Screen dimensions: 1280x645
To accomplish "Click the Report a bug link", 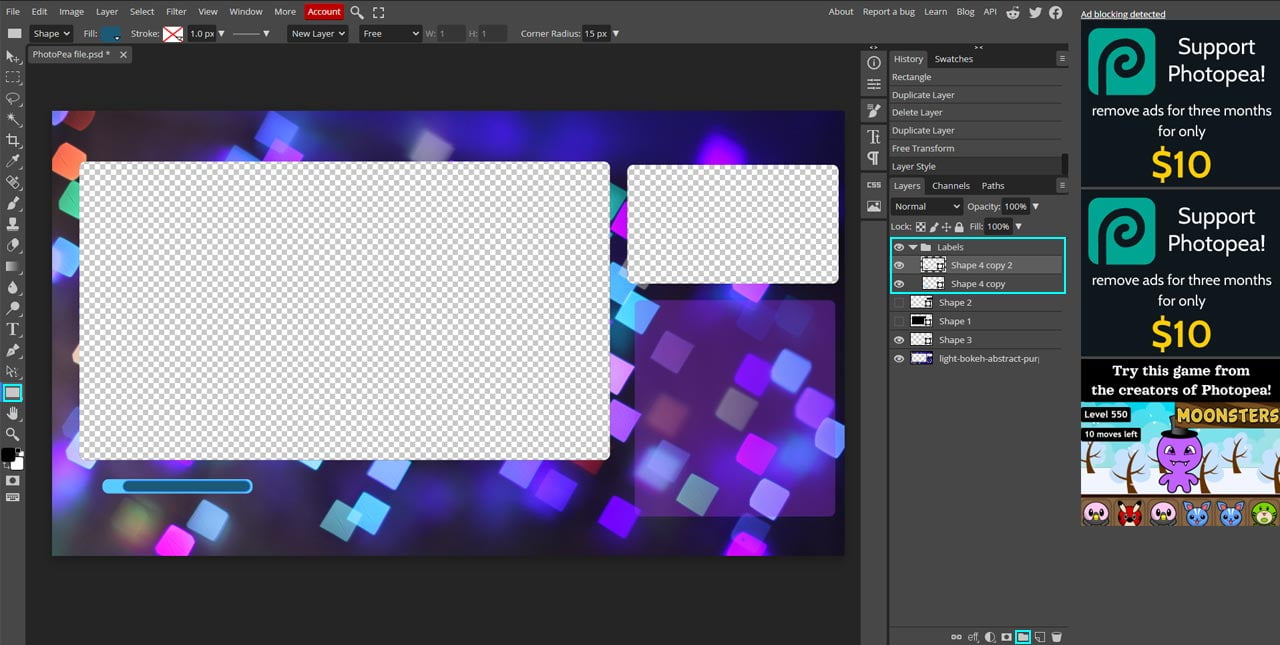I will point(888,11).
